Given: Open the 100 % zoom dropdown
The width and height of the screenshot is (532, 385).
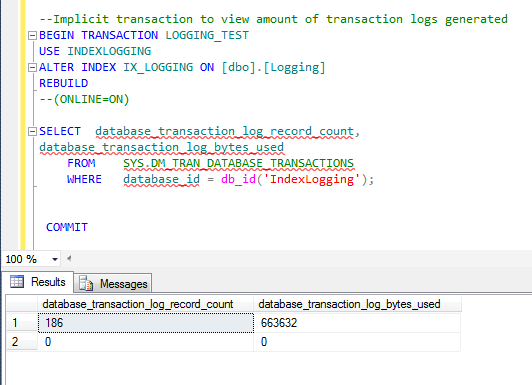Looking at the screenshot, I should (55, 259).
